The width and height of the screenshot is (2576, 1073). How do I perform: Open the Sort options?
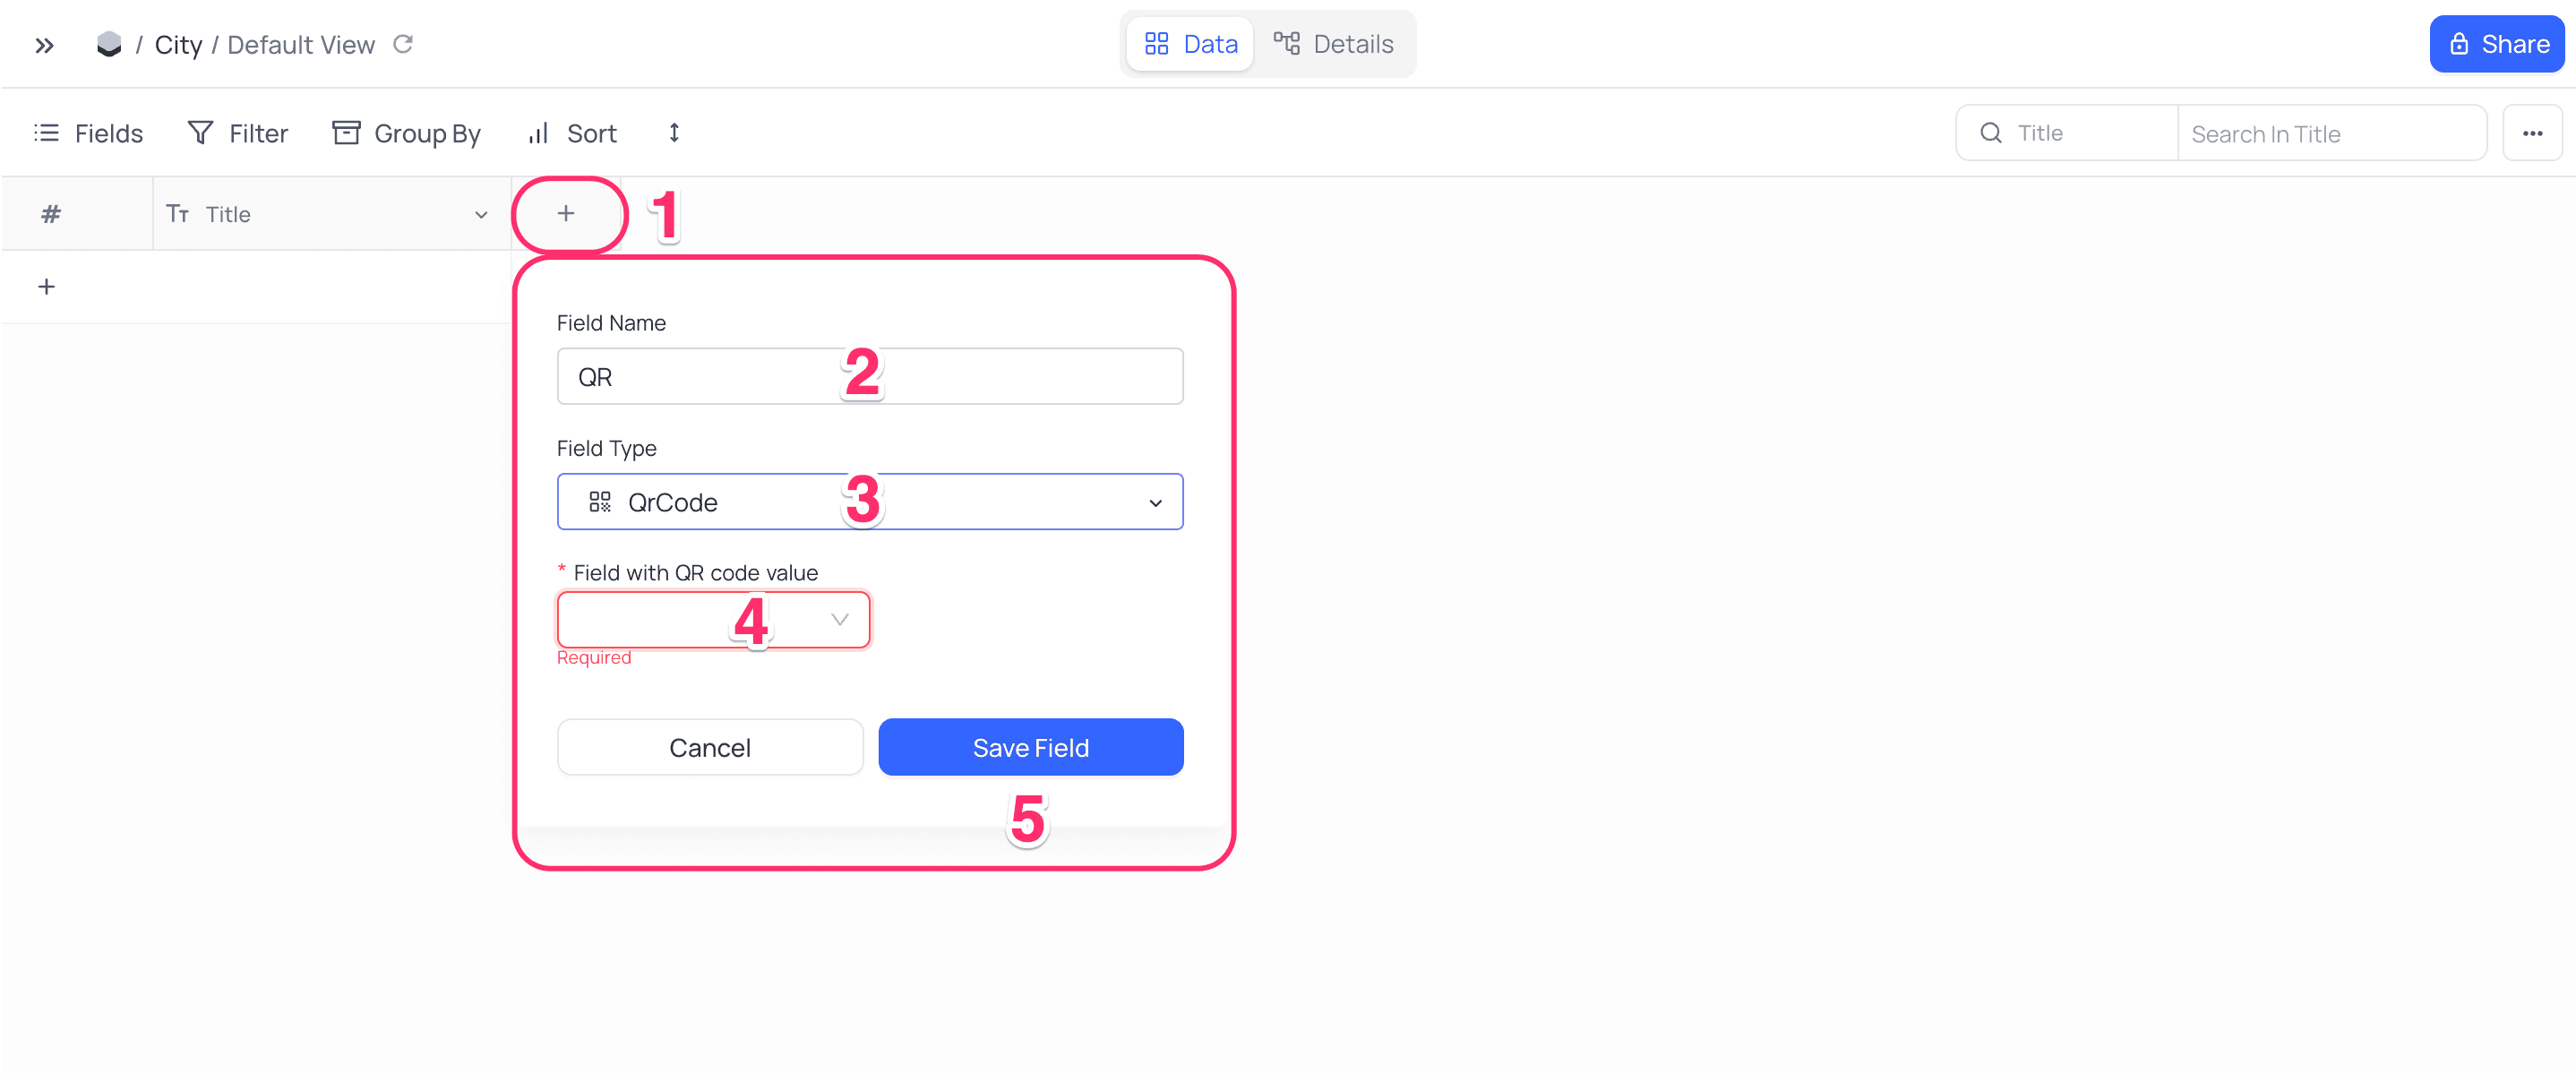572,134
